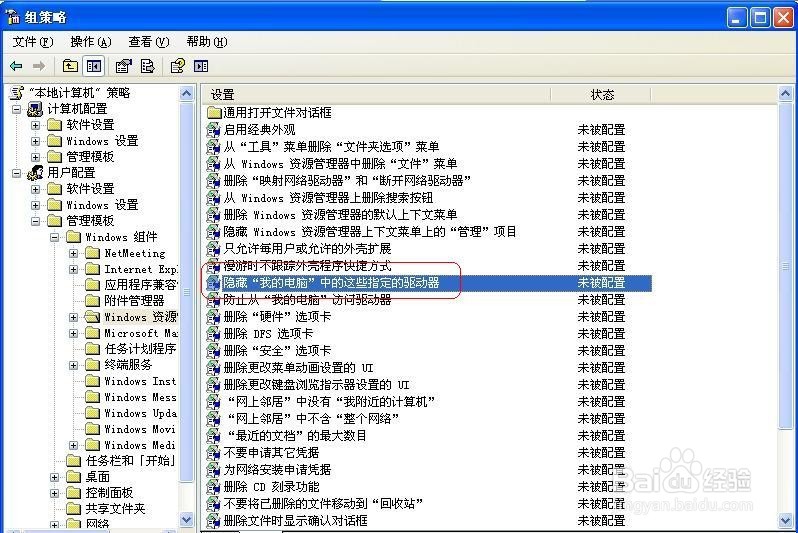
Task: Click the rightmost toolbar view pane icon
Action: (x=201, y=66)
